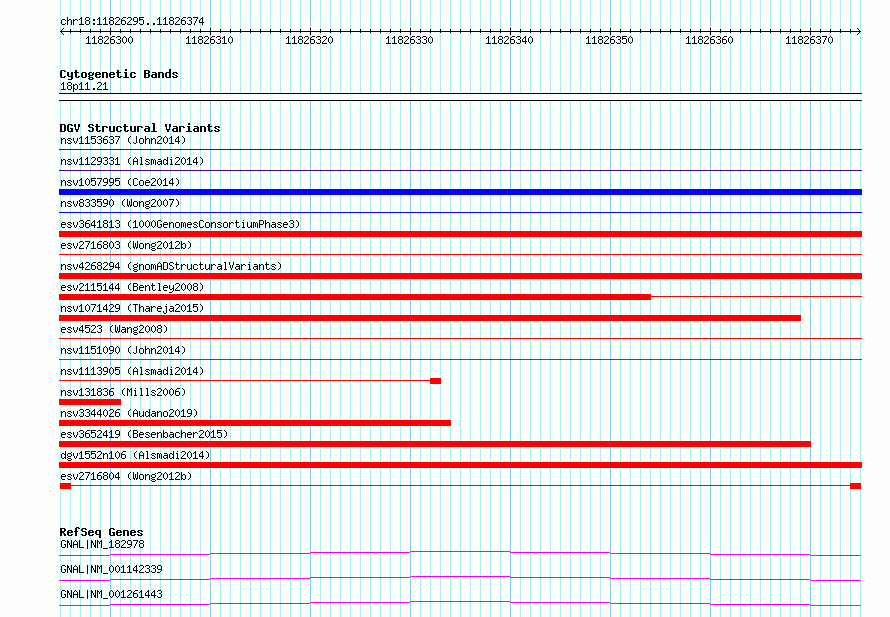Open GNAL|NM_001261443 transcript label
Image resolution: width=890 pixels, height=617 pixels.
(x=111, y=594)
